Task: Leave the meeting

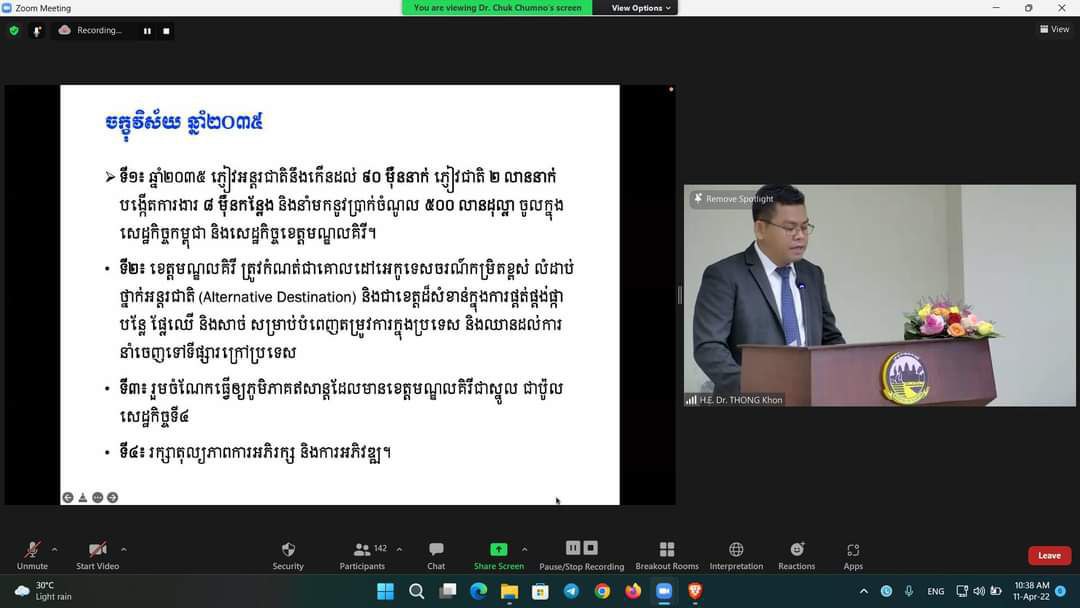Action: 1049,556
